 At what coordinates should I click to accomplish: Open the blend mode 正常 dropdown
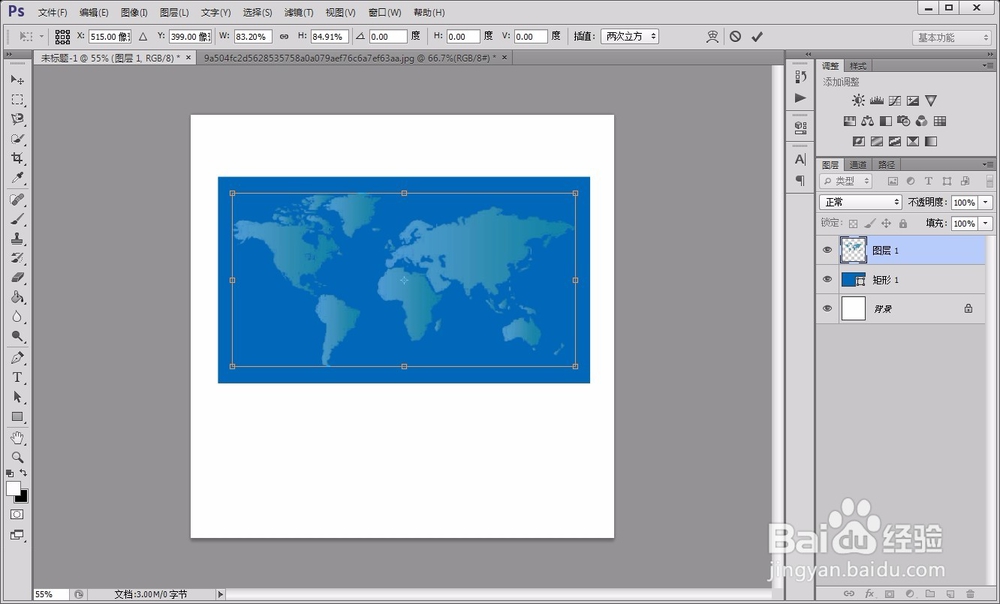point(861,202)
